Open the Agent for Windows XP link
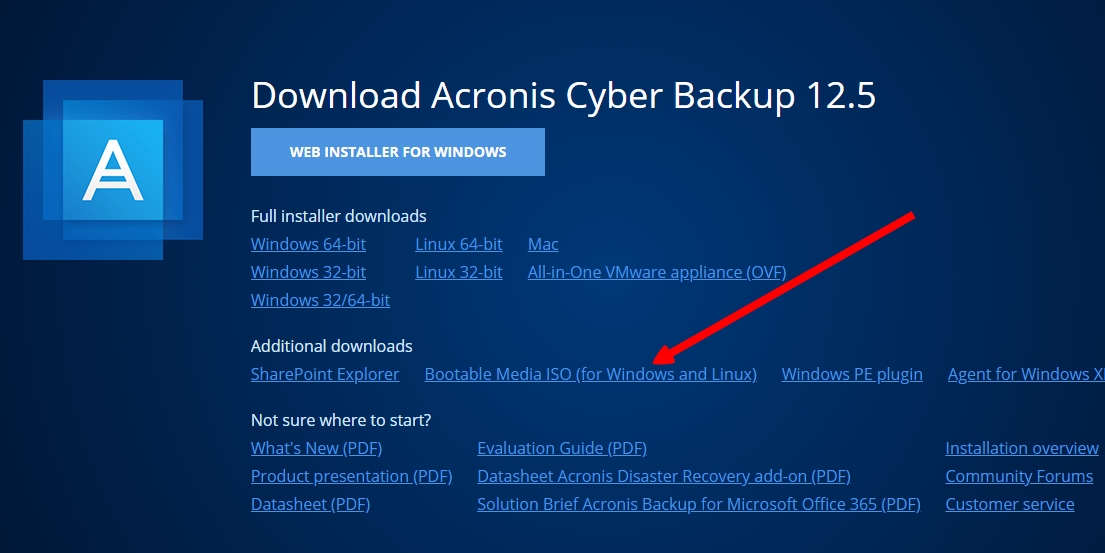Viewport: 1105px width, 553px height. coord(1025,374)
